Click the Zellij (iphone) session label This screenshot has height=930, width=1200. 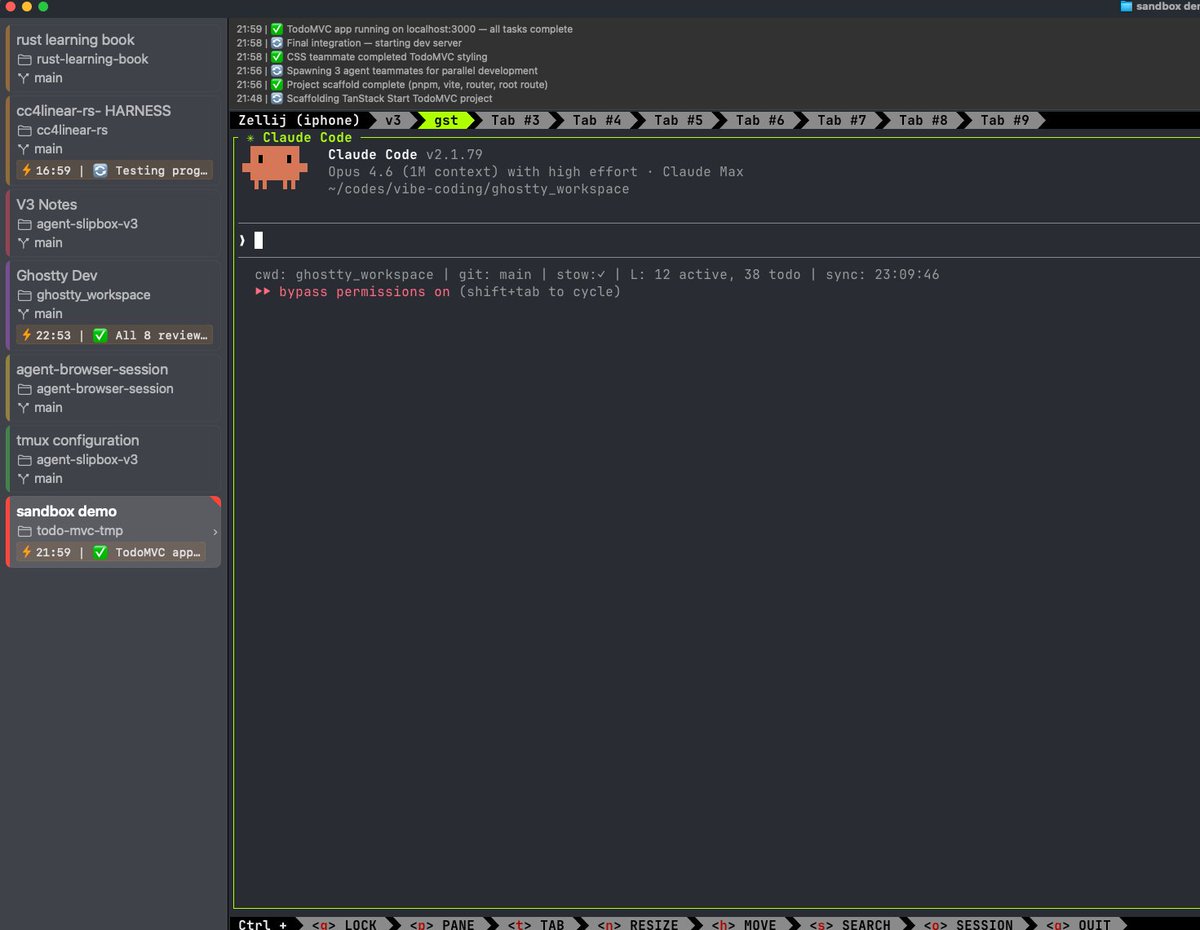pyautogui.click(x=299, y=120)
